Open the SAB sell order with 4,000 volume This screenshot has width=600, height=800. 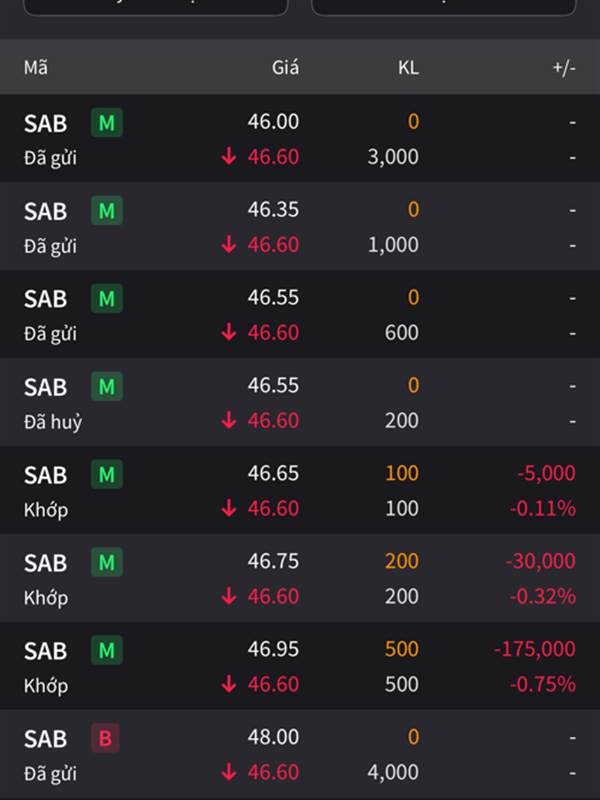pos(300,754)
